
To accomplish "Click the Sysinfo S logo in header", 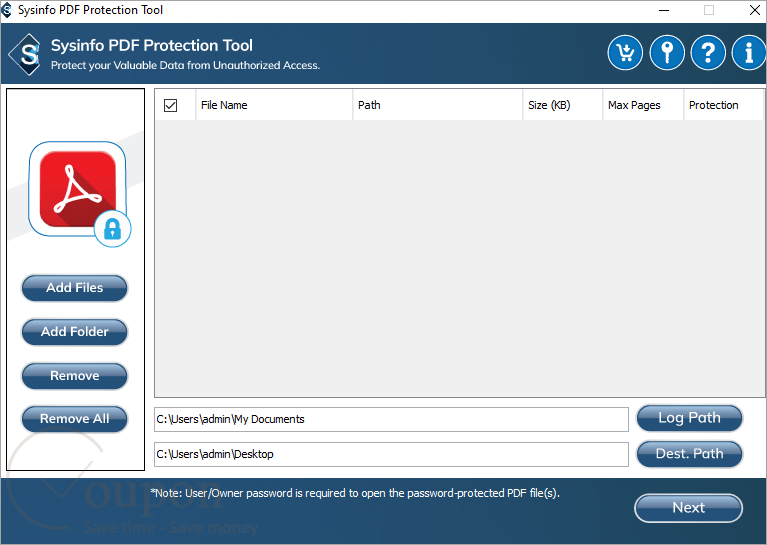I will coord(25,54).
